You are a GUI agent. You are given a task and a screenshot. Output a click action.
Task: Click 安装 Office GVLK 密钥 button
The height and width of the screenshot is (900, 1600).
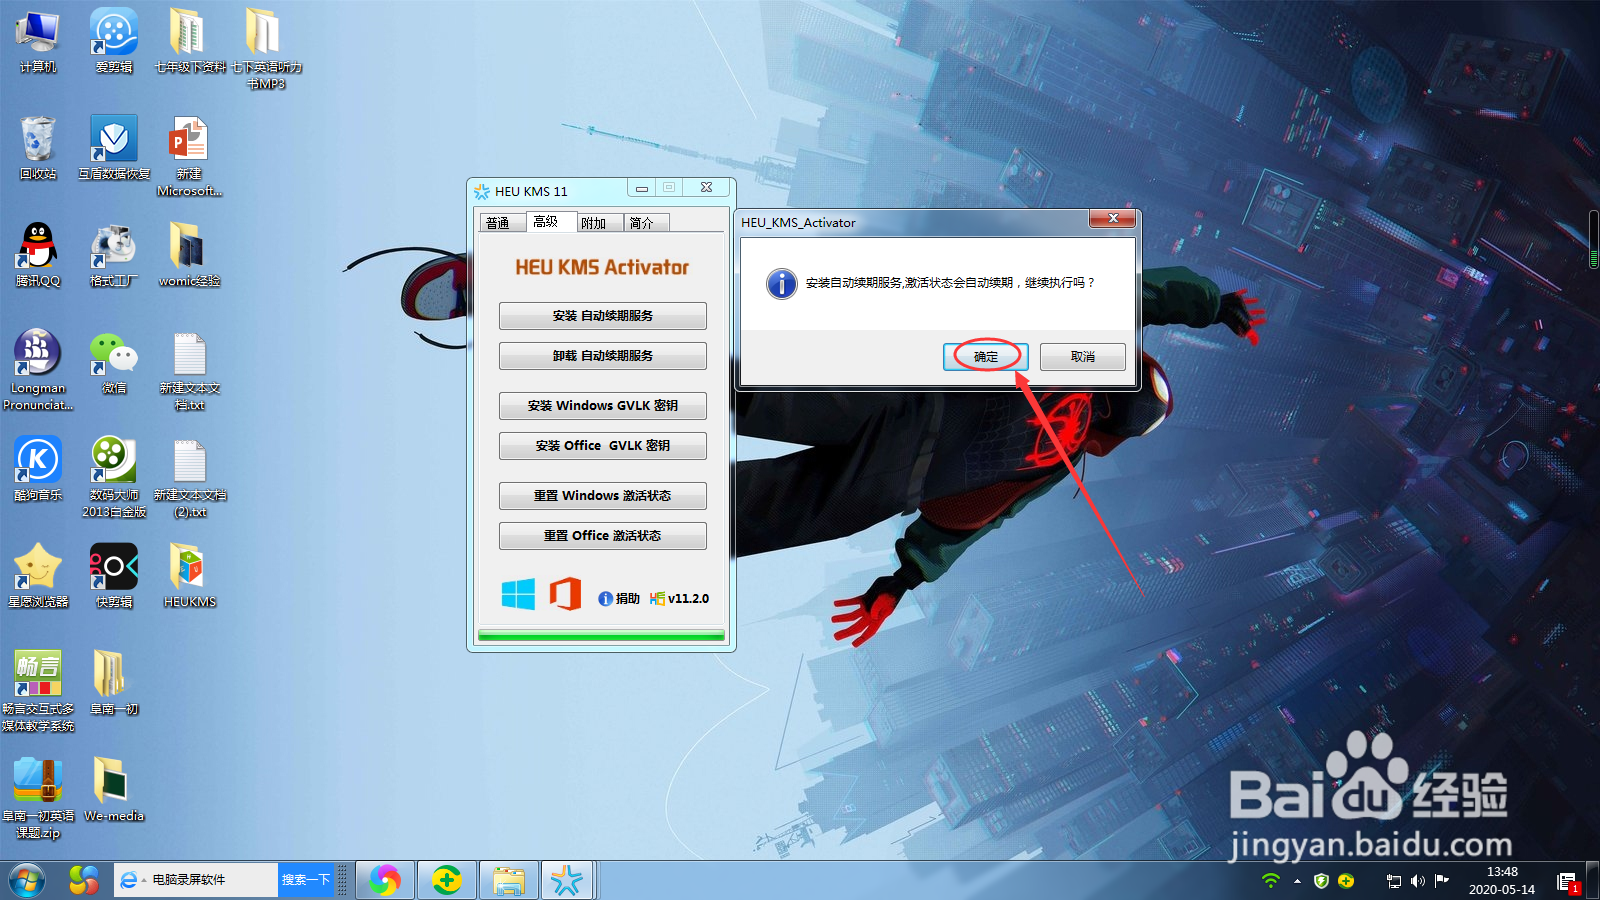point(603,446)
